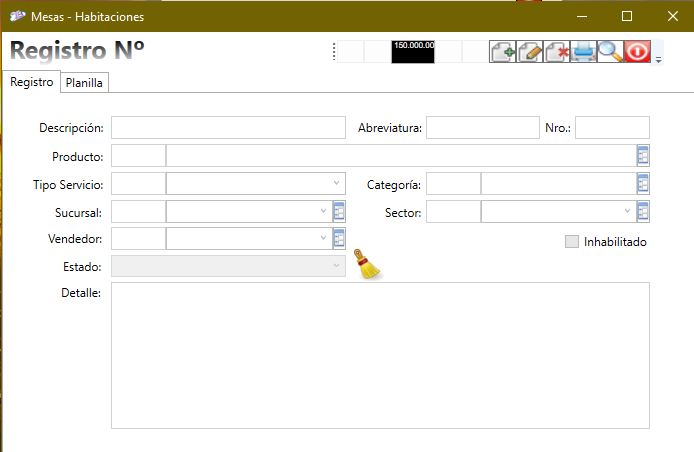Open the Producto lookup list icon

tap(643, 155)
